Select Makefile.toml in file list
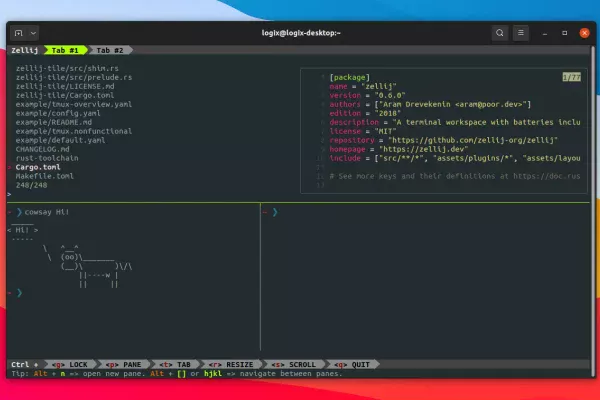Image resolution: width=600 pixels, height=400 pixels. point(45,176)
